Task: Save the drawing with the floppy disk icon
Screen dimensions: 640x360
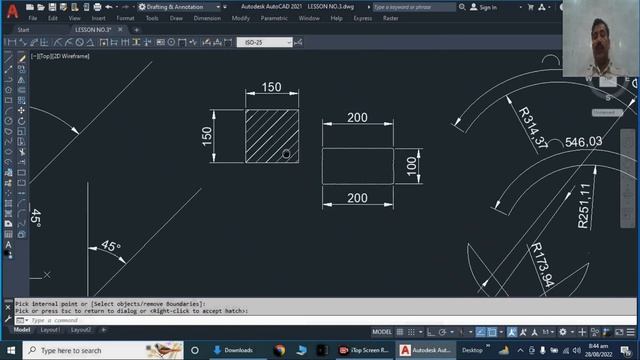Action: coord(52,7)
